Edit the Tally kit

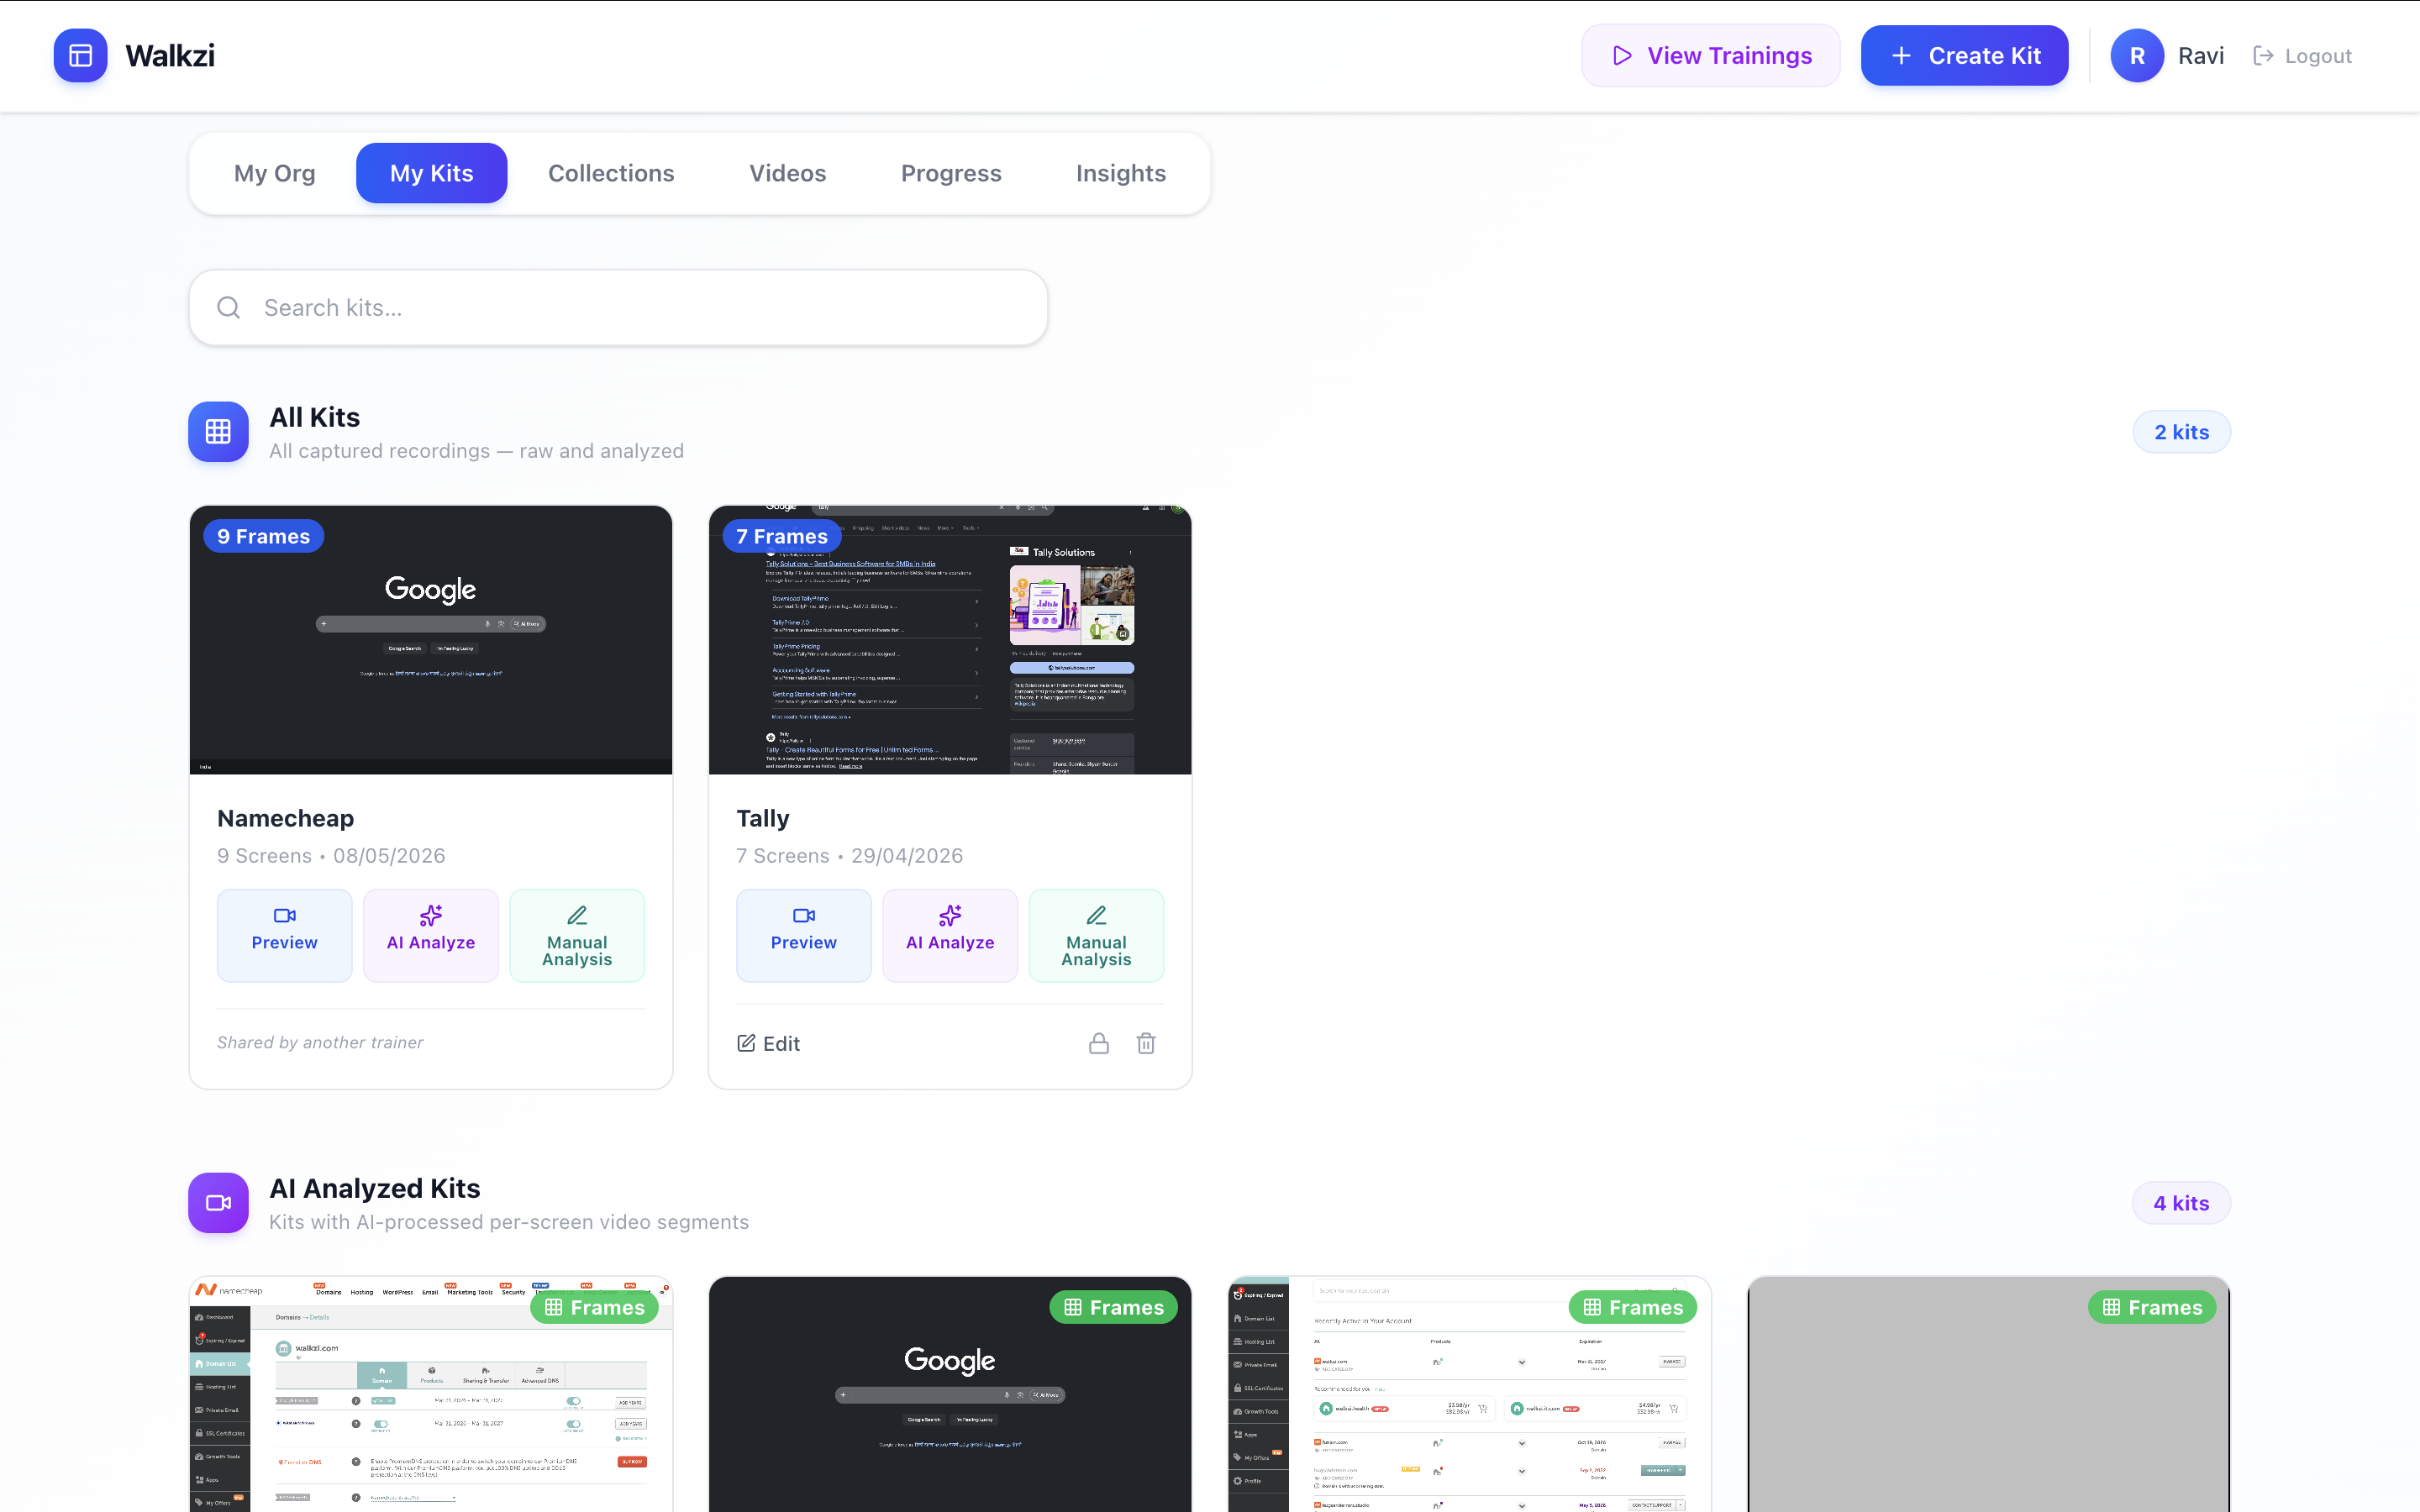click(768, 1043)
